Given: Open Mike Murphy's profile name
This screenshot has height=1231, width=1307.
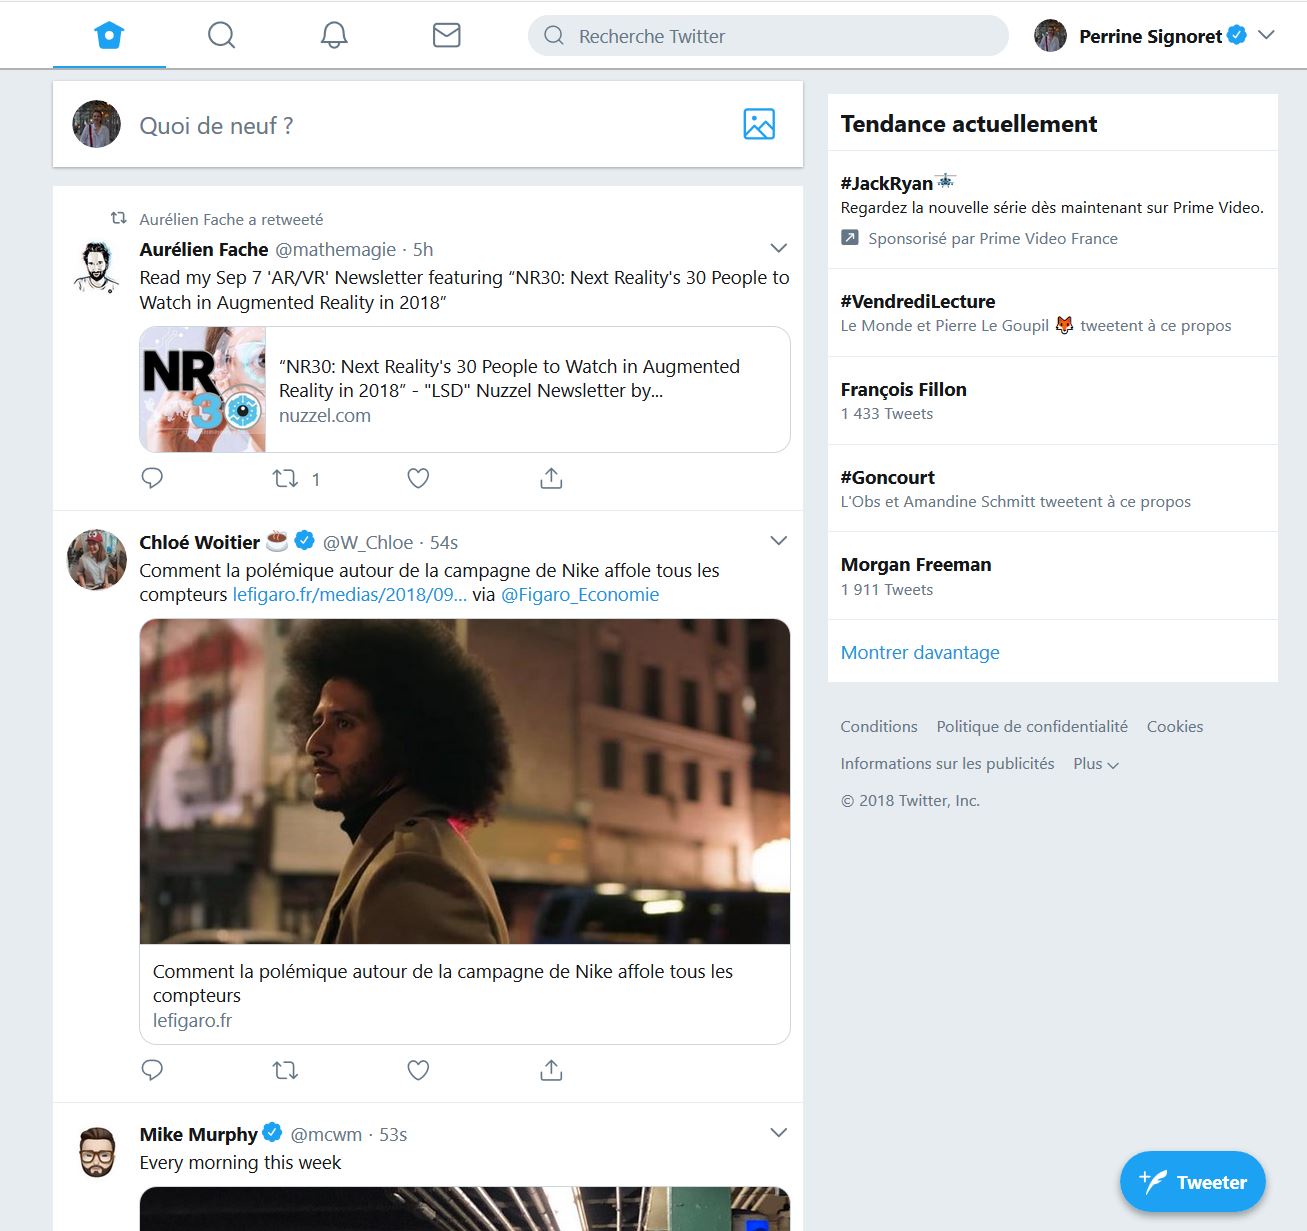Looking at the screenshot, I should (x=198, y=1134).
